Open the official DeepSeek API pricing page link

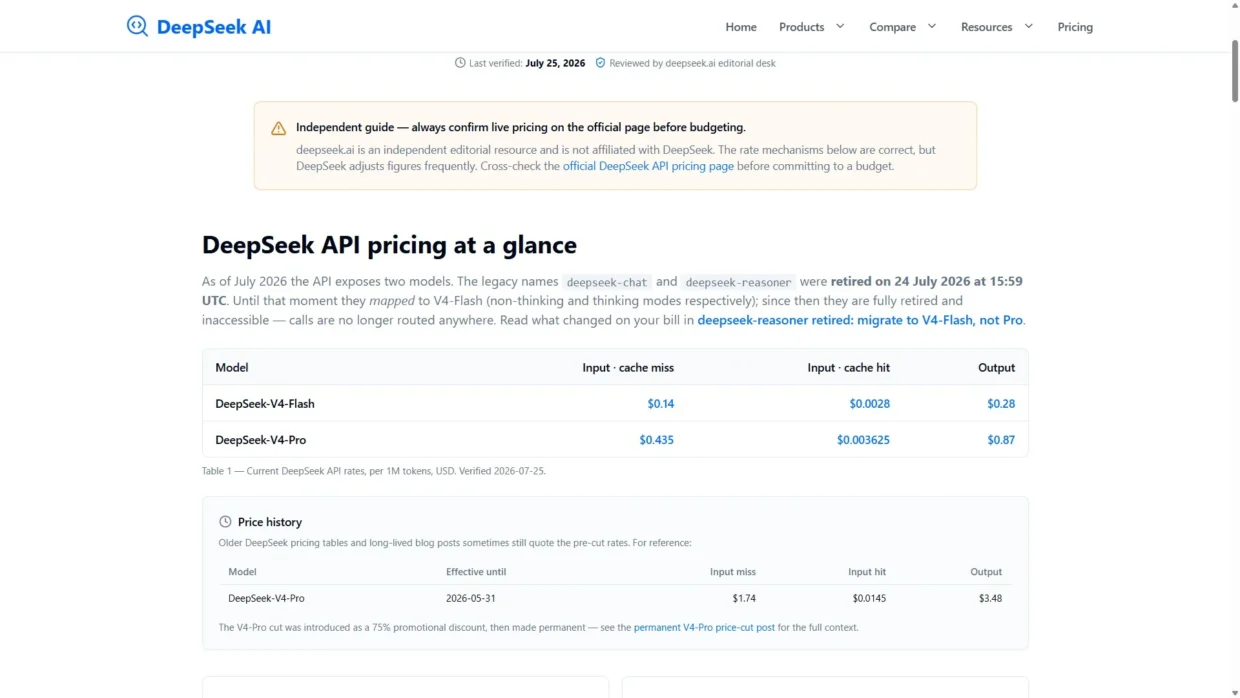point(648,166)
